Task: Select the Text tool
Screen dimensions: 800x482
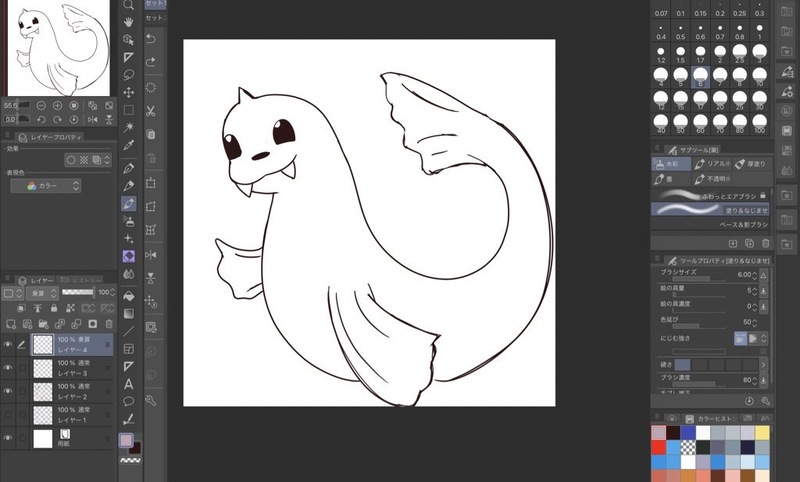Action: [129, 384]
